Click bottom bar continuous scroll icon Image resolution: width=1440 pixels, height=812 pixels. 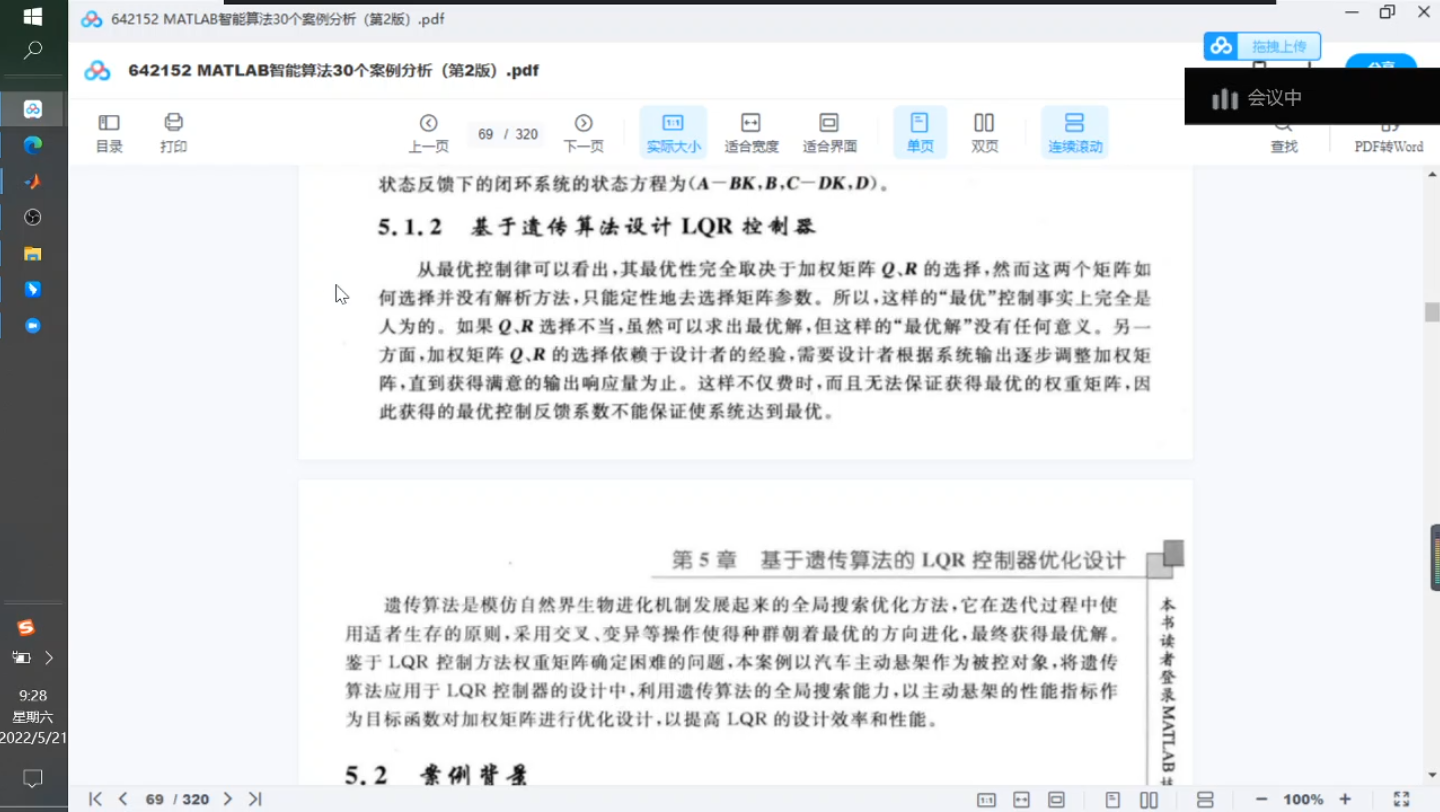tap(1205, 800)
